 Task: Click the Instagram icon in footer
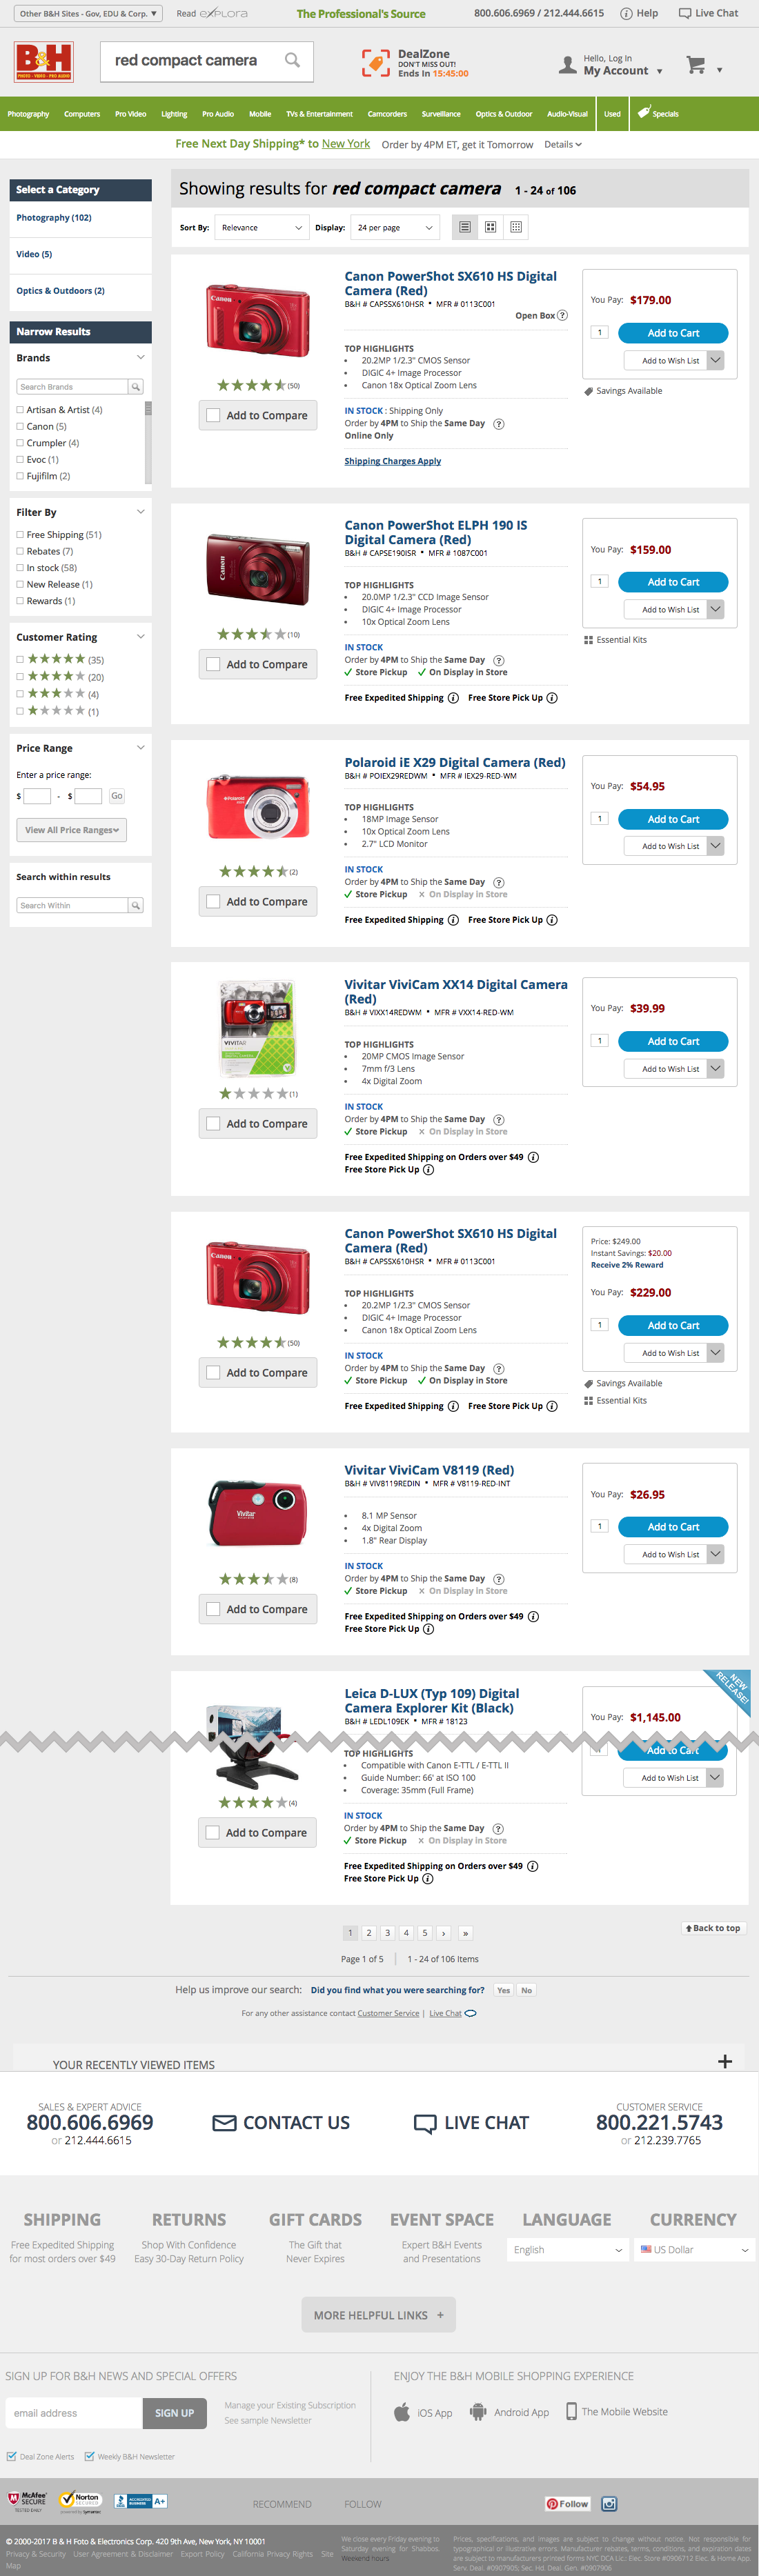(x=609, y=2503)
